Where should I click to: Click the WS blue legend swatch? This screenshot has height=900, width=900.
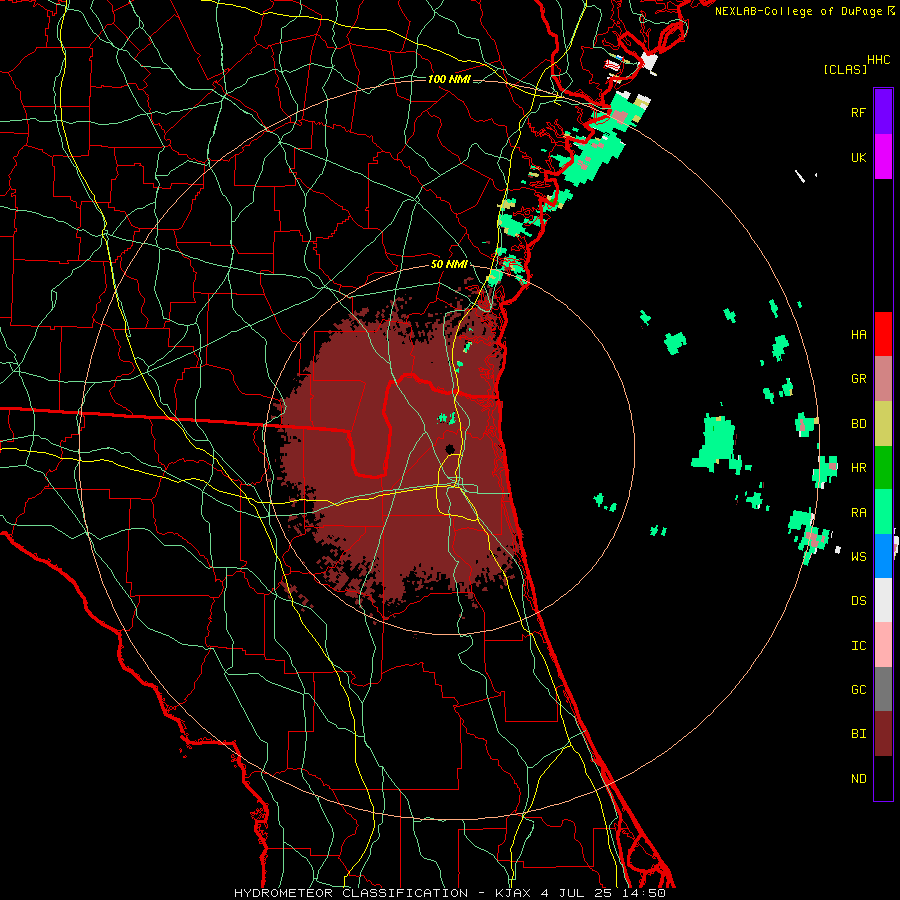click(x=883, y=556)
